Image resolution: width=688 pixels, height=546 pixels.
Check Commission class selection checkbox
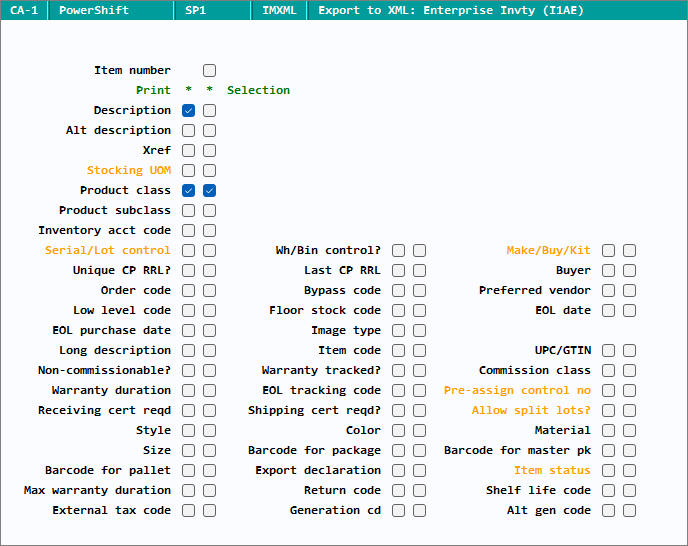[629, 370]
